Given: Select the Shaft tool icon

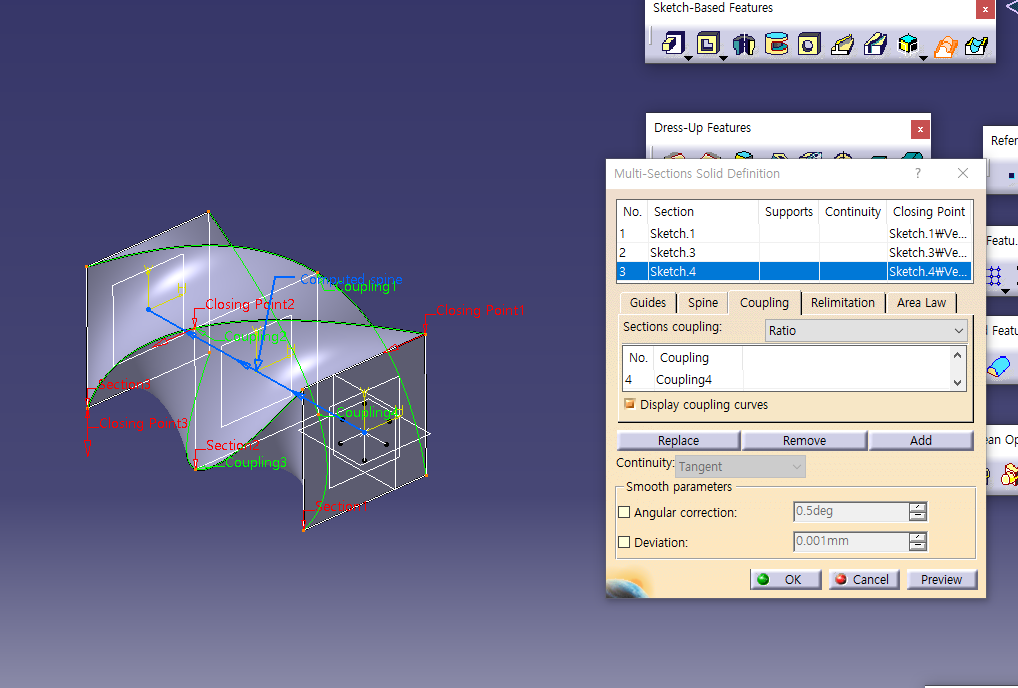Looking at the screenshot, I should tap(743, 43).
